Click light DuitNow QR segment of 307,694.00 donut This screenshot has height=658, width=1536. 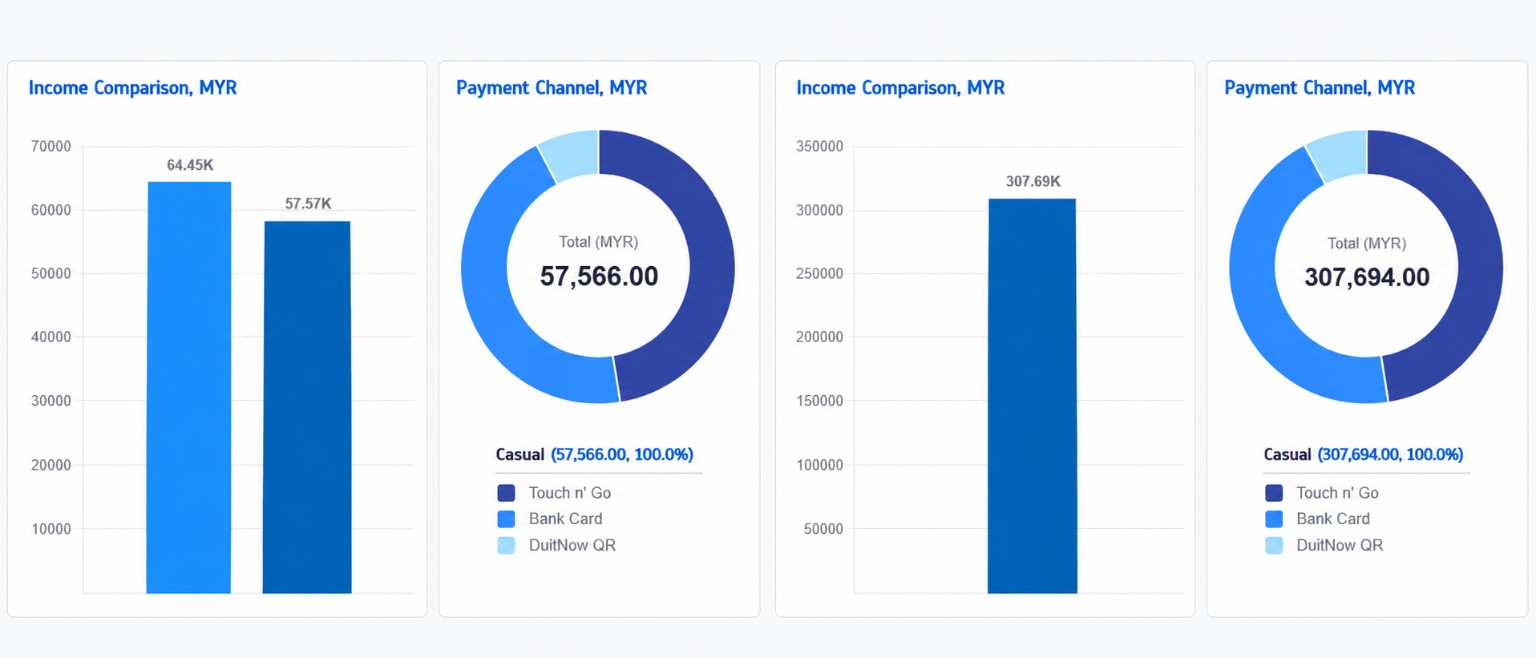pos(1340,156)
